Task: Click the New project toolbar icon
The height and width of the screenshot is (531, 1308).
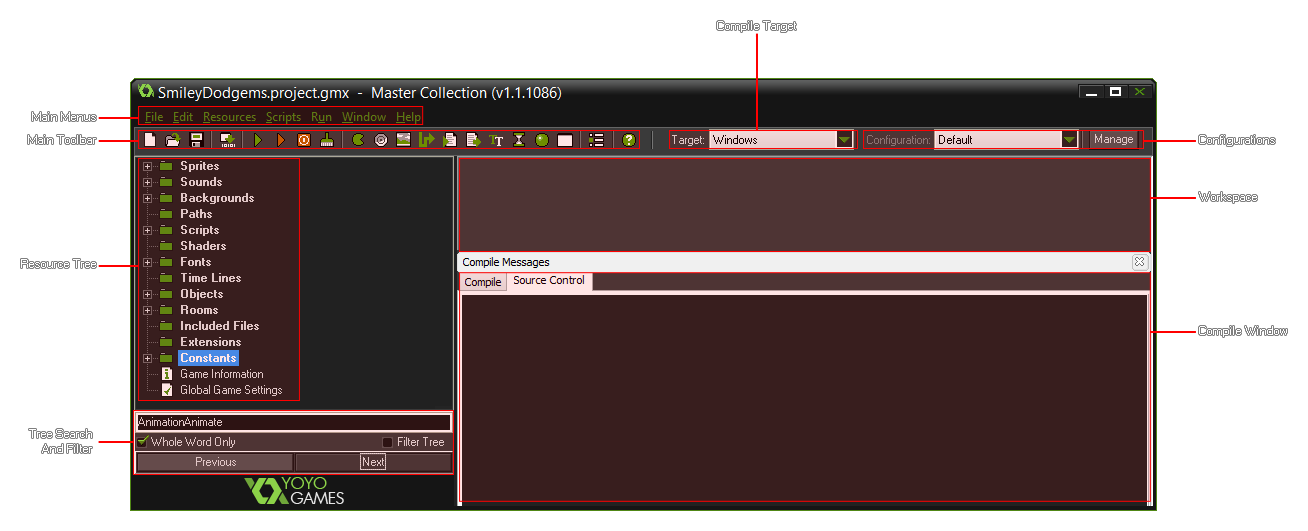Action: coord(150,140)
